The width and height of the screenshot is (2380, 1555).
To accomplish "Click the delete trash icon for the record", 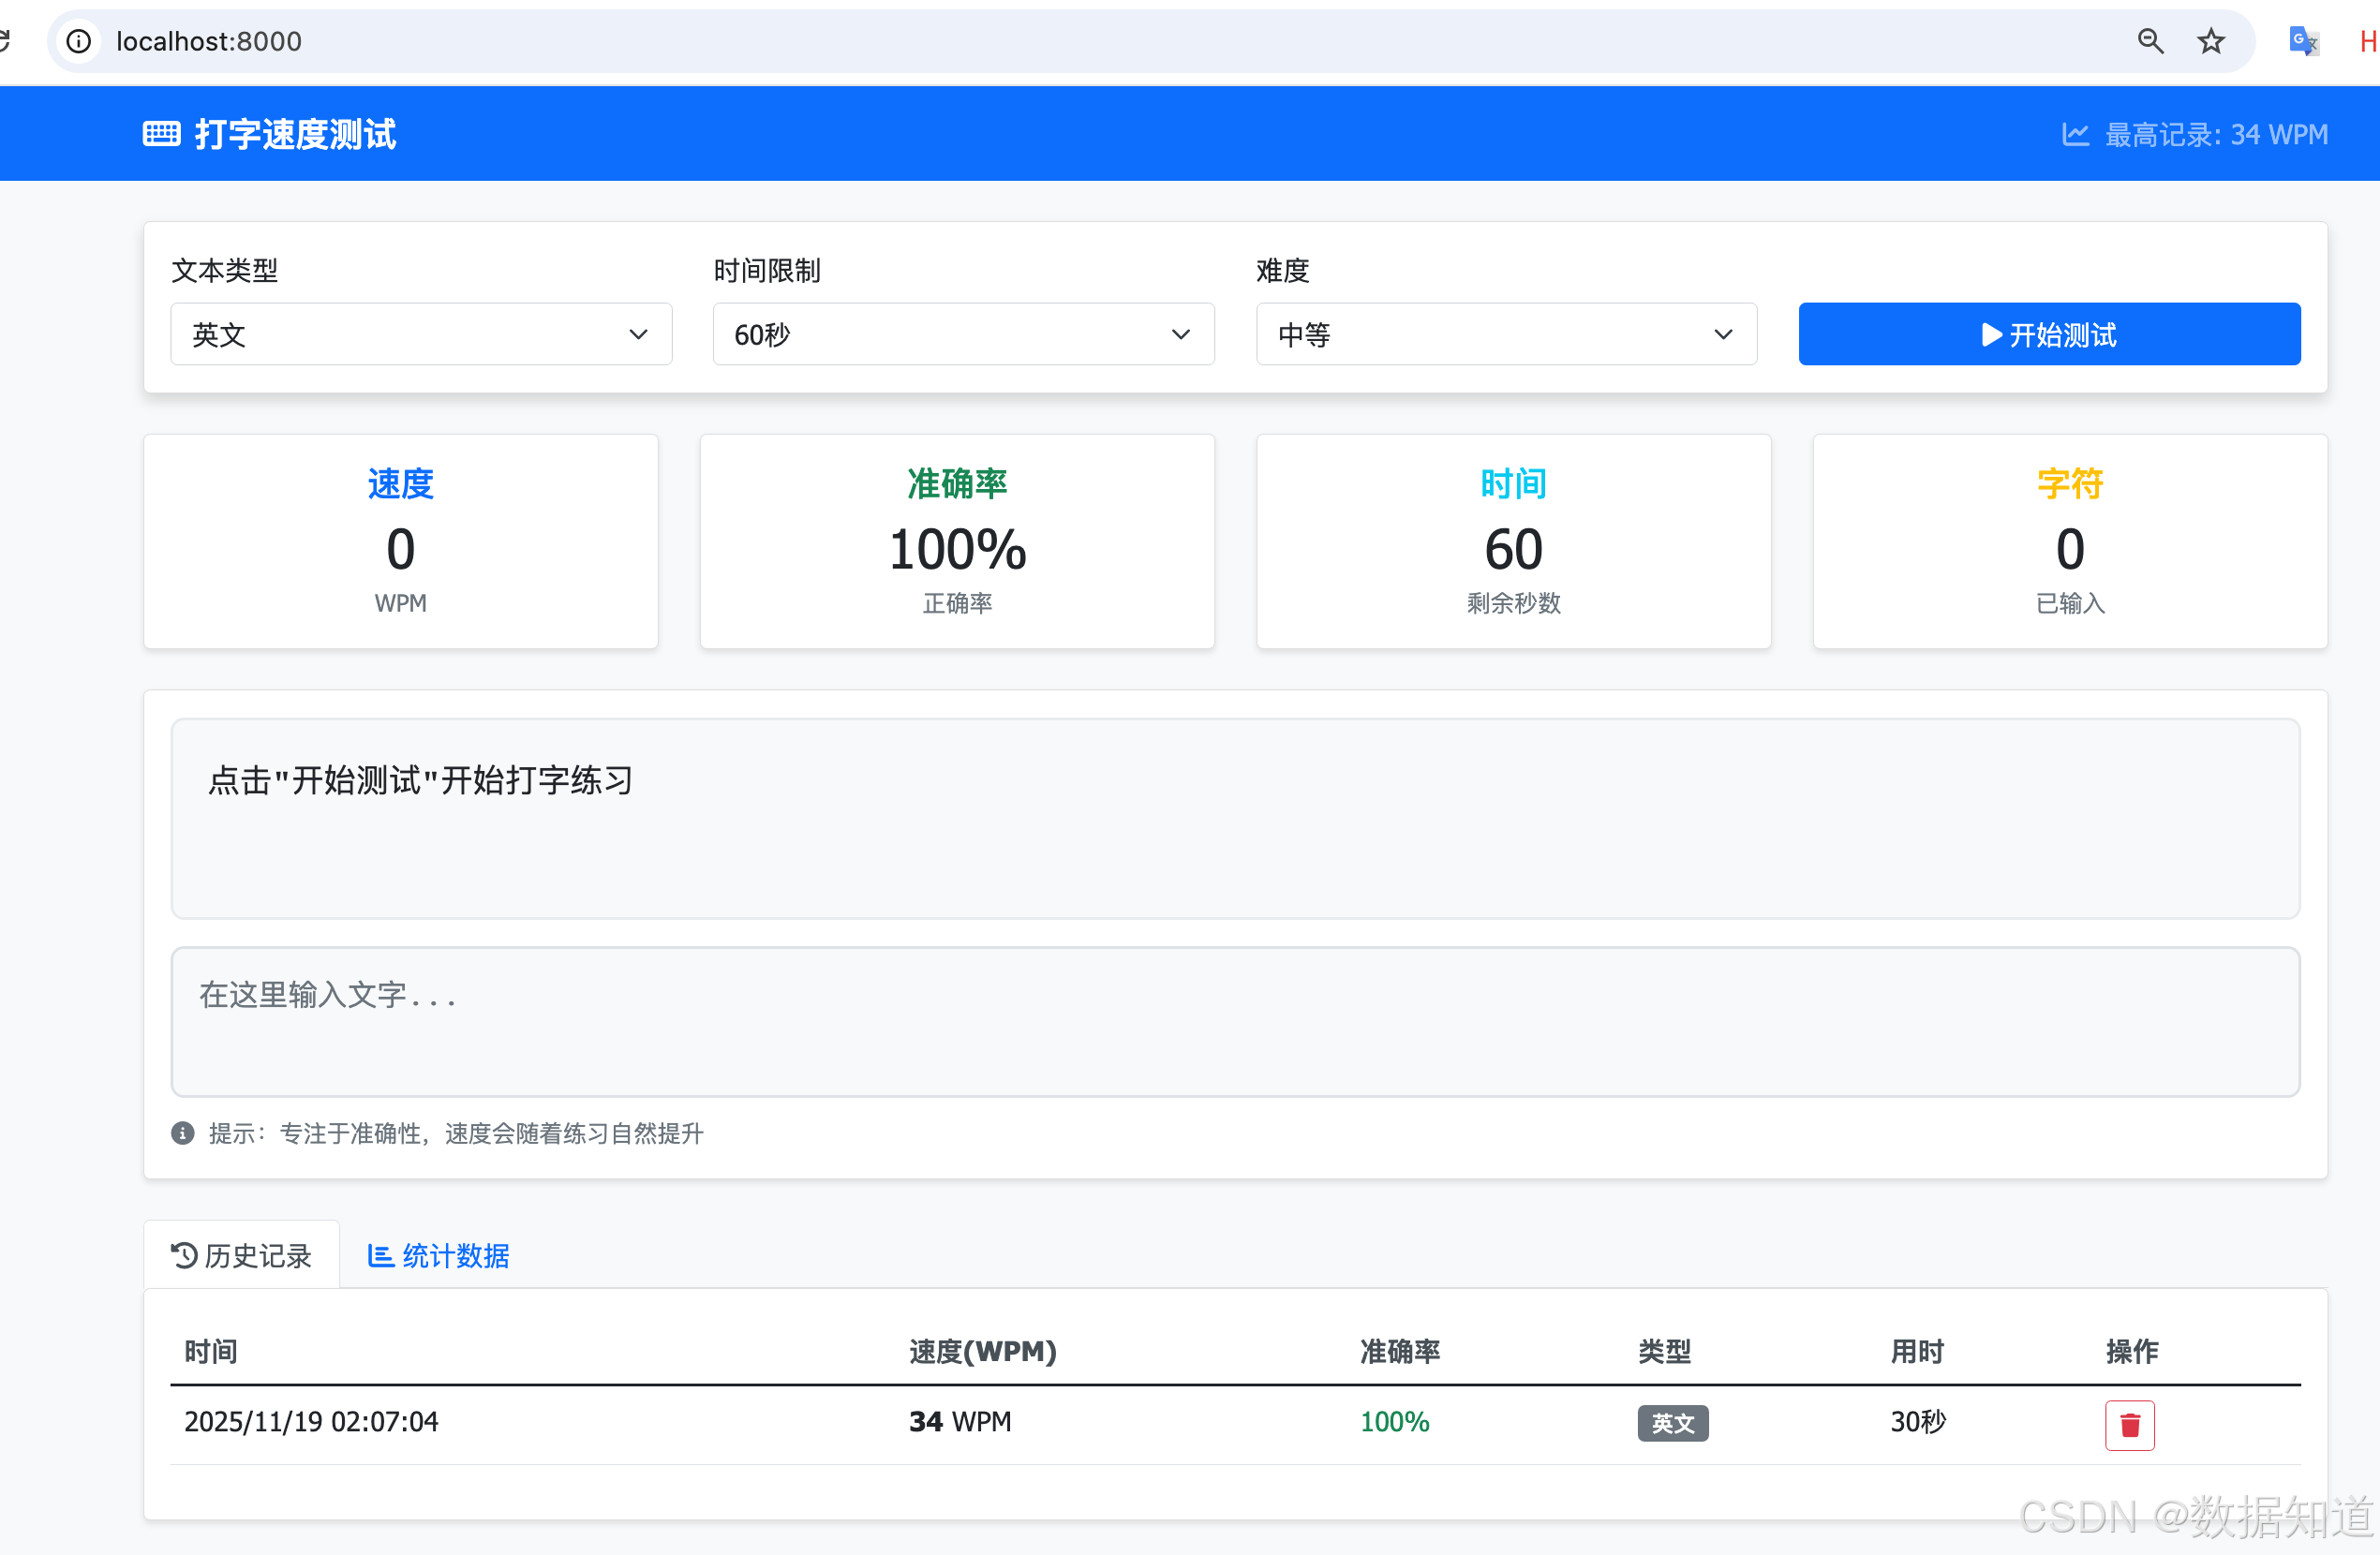I will [x=2129, y=1425].
